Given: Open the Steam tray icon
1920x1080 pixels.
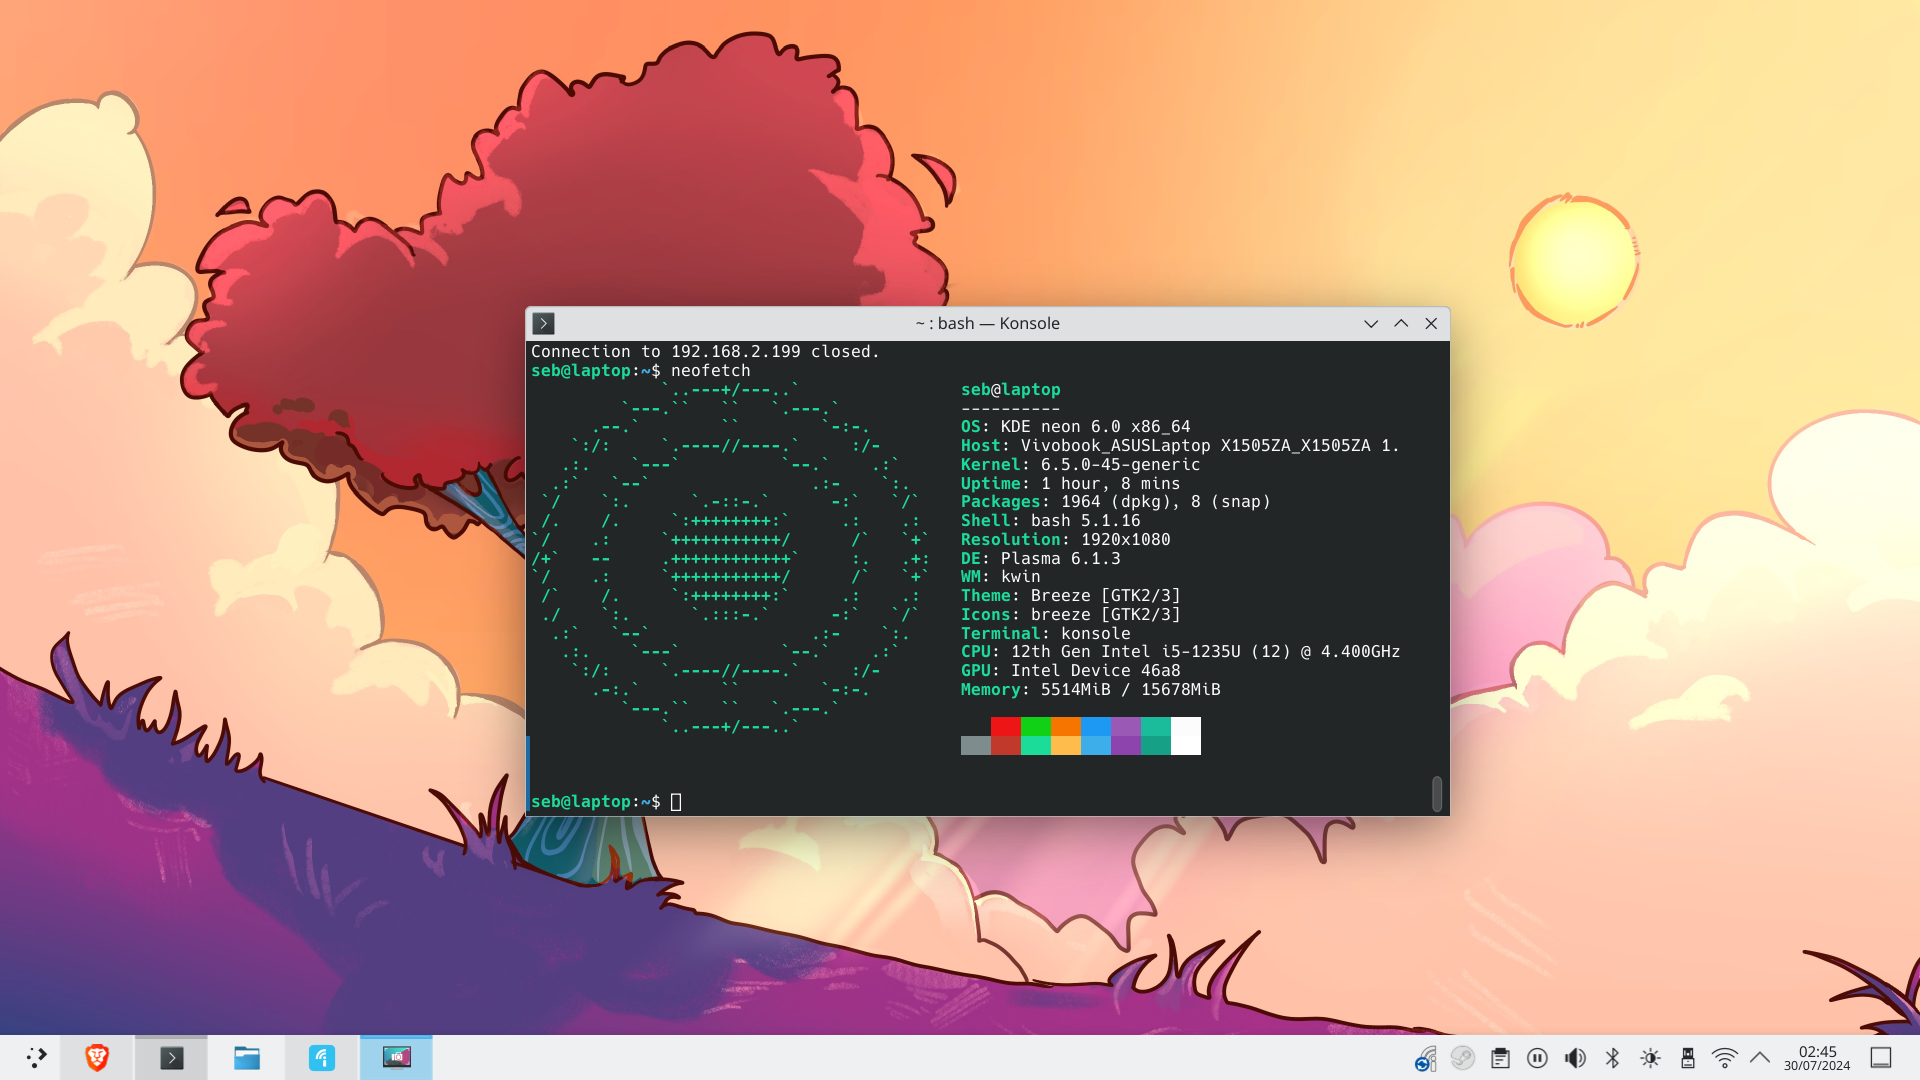Looking at the screenshot, I should pyautogui.click(x=1462, y=1058).
